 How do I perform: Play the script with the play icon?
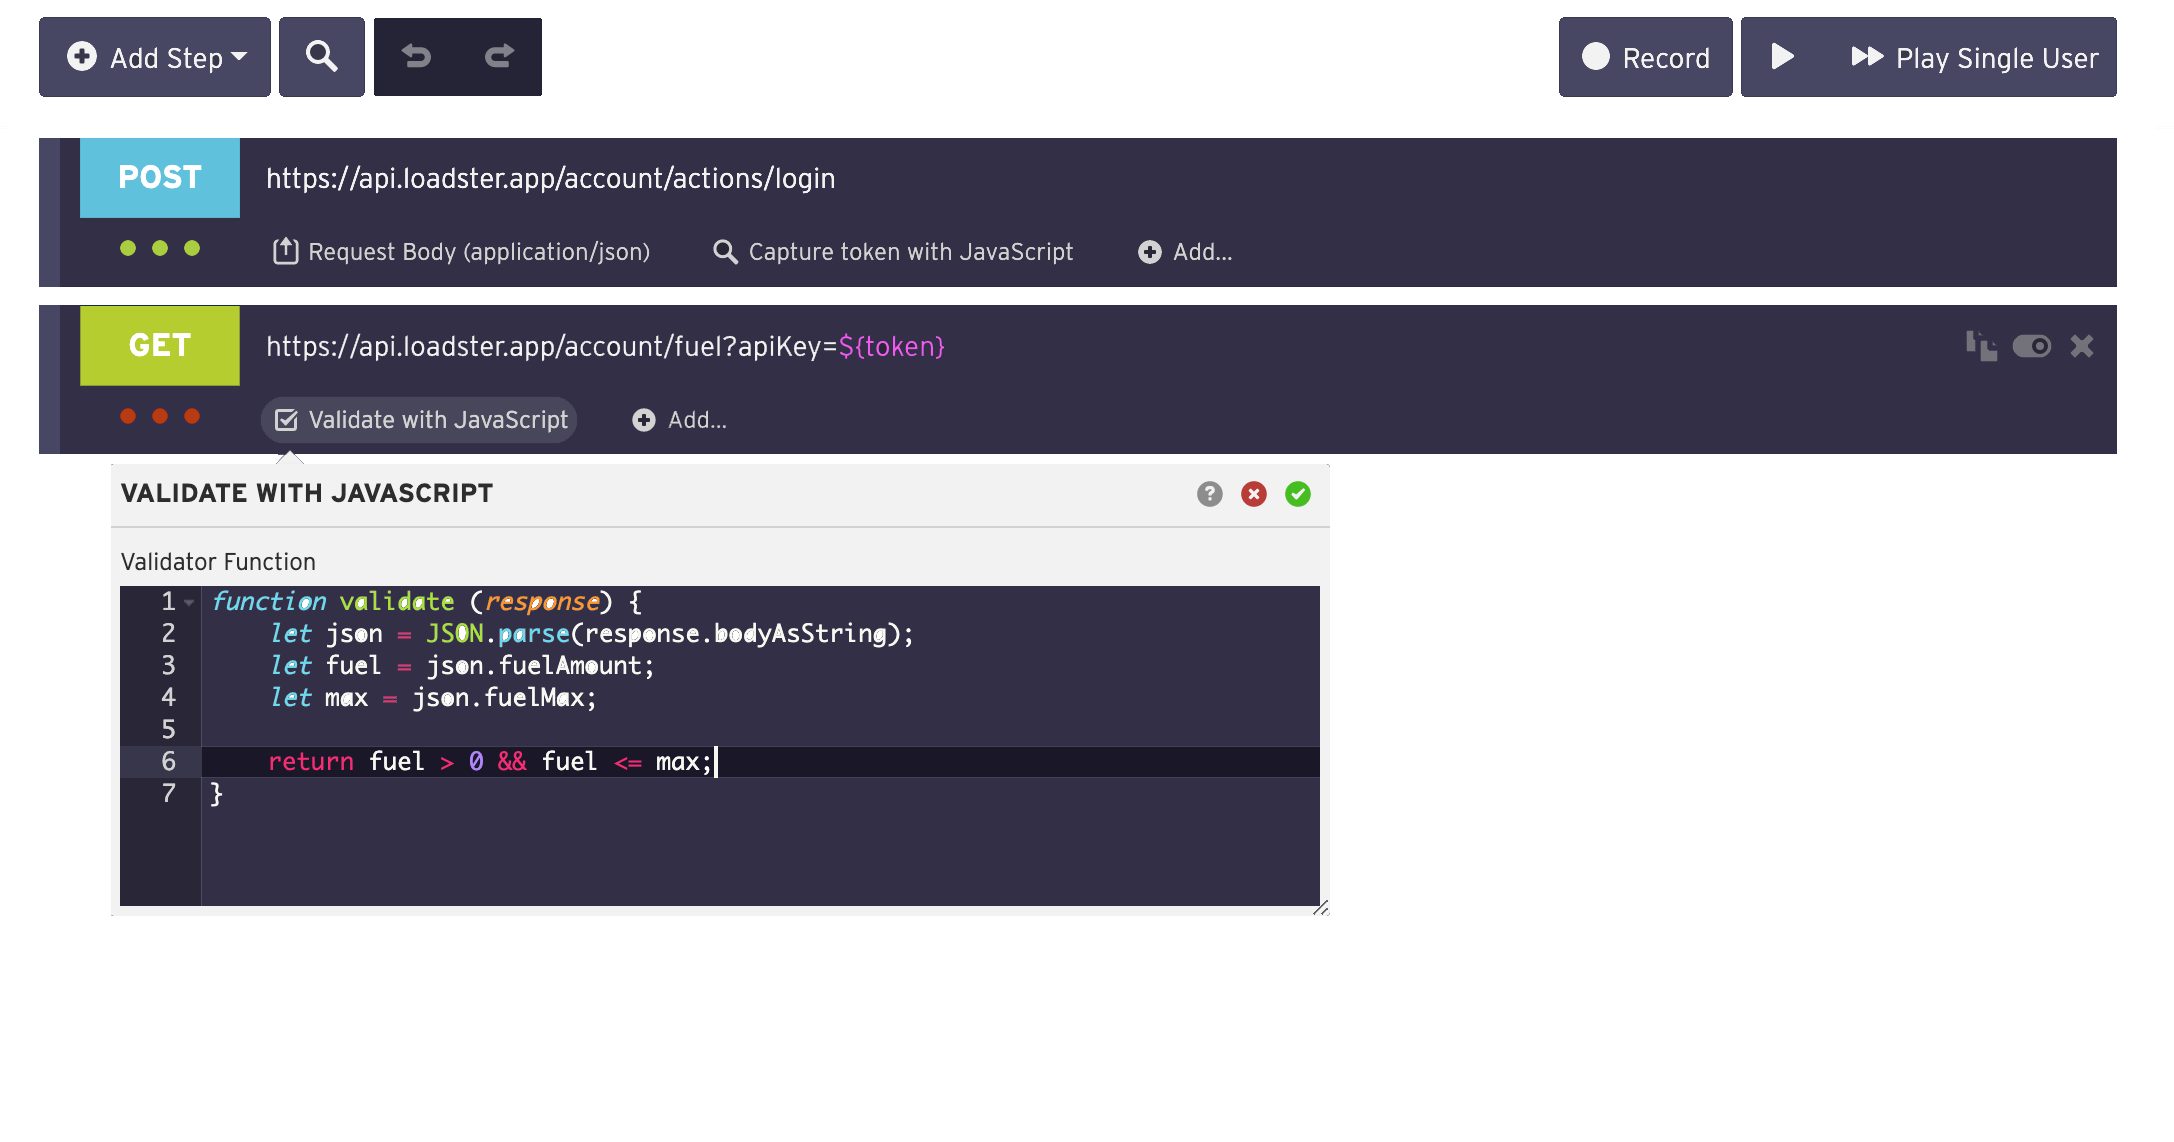pyautogui.click(x=1782, y=57)
